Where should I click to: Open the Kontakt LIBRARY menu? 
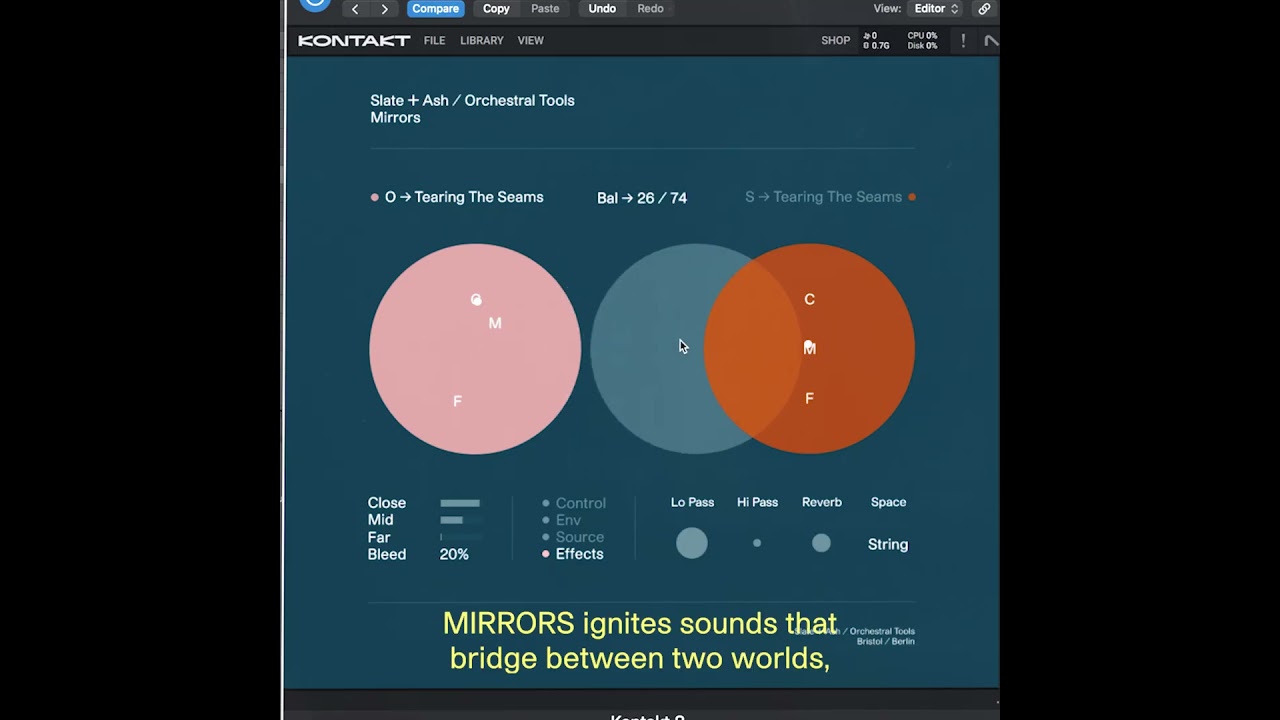point(482,41)
